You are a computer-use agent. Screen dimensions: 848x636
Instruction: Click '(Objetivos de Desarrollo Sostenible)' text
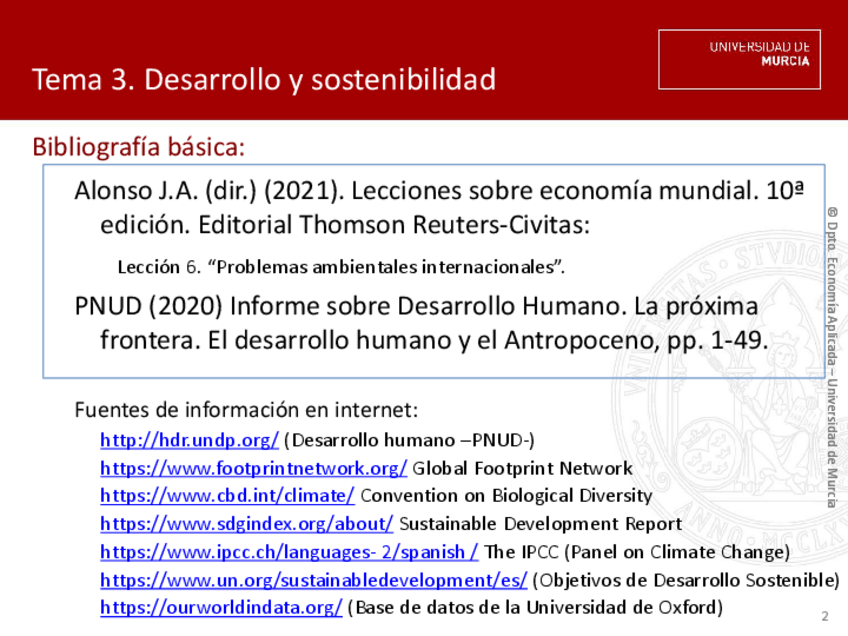[686, 580]
